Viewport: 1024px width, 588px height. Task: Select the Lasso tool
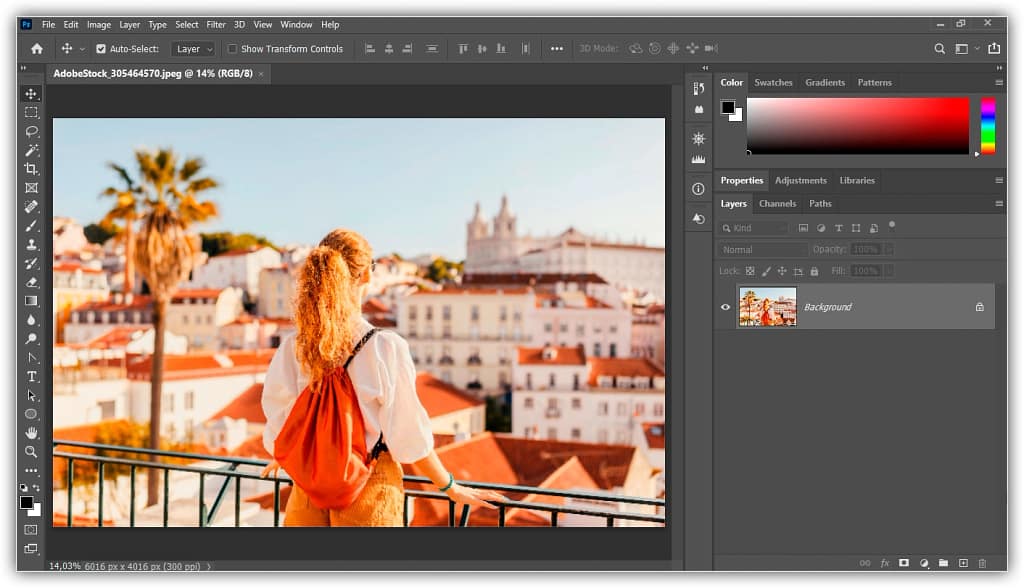(x=31, y=131)
